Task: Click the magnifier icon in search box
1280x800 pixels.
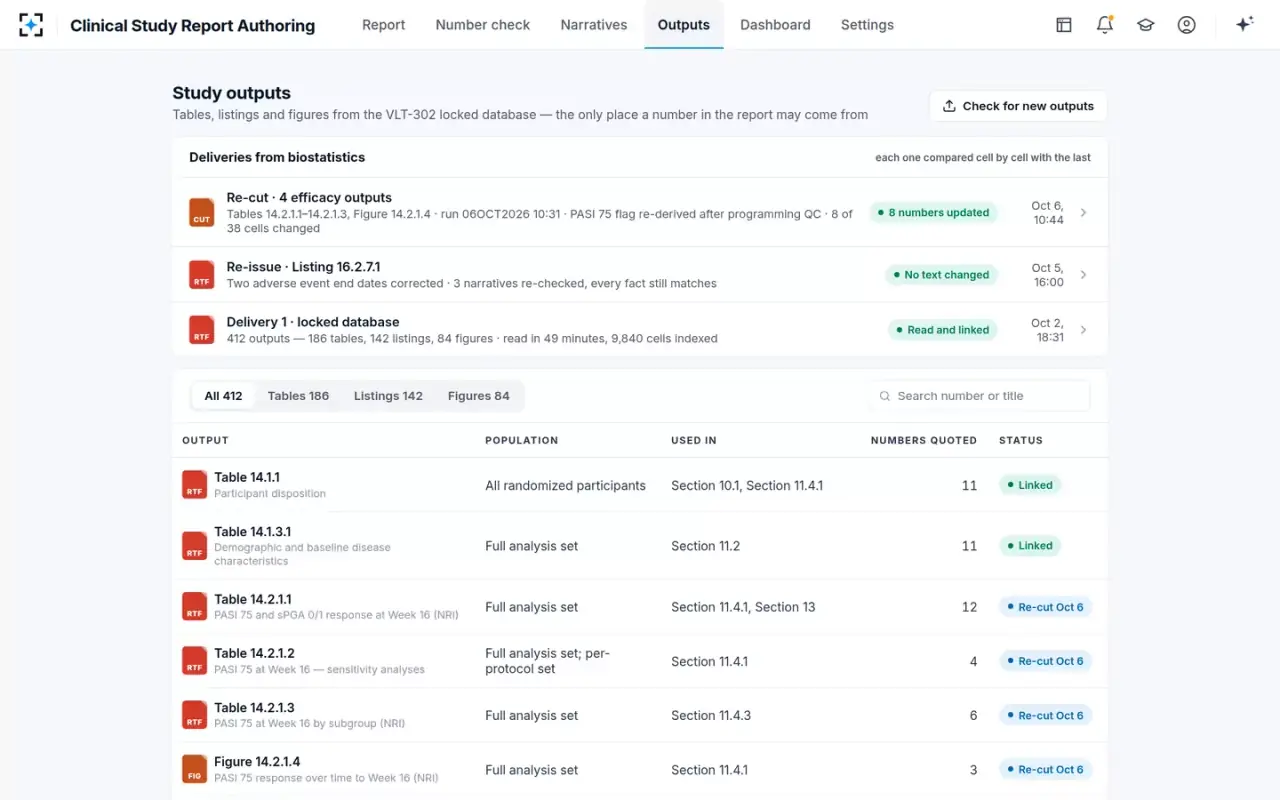Action: click(885, 396)
